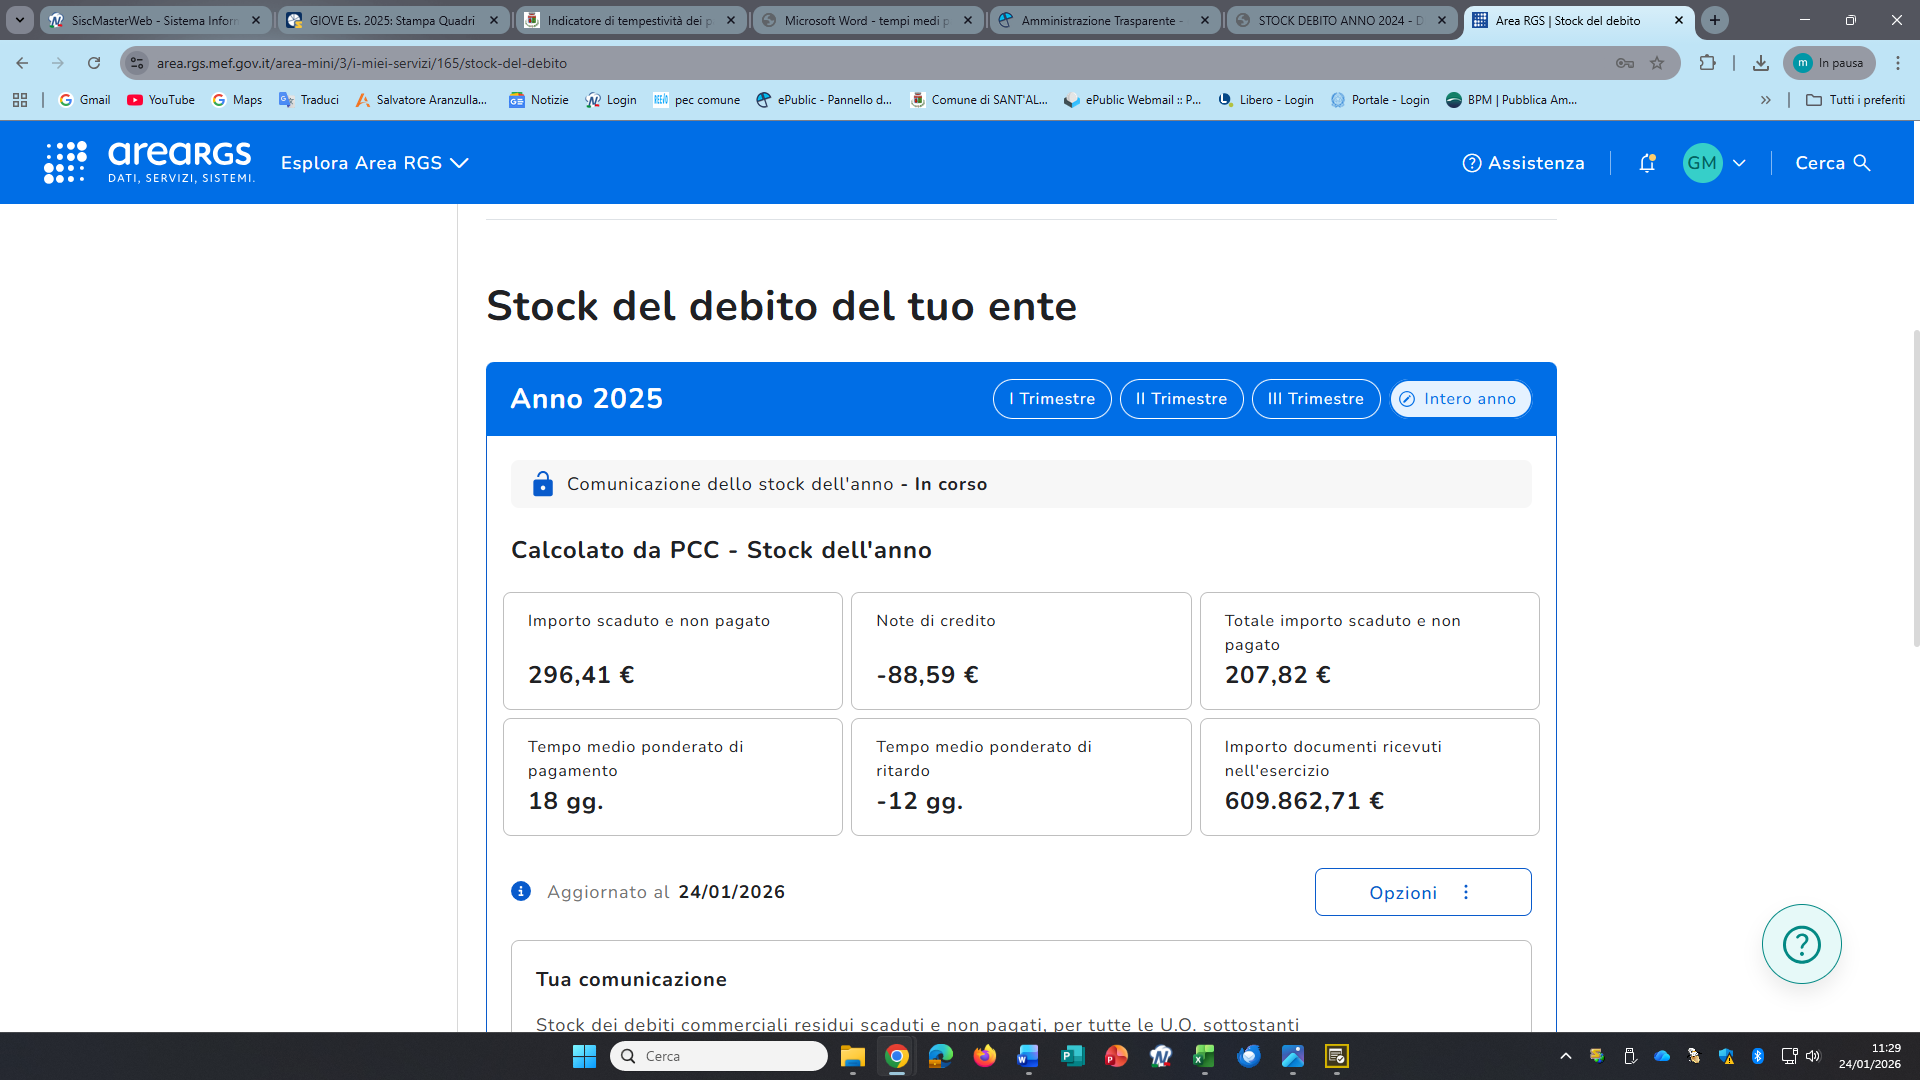This screenshot has width=1920, height=1080.
Task: Click the Assistenza link
Action: 1523,163
